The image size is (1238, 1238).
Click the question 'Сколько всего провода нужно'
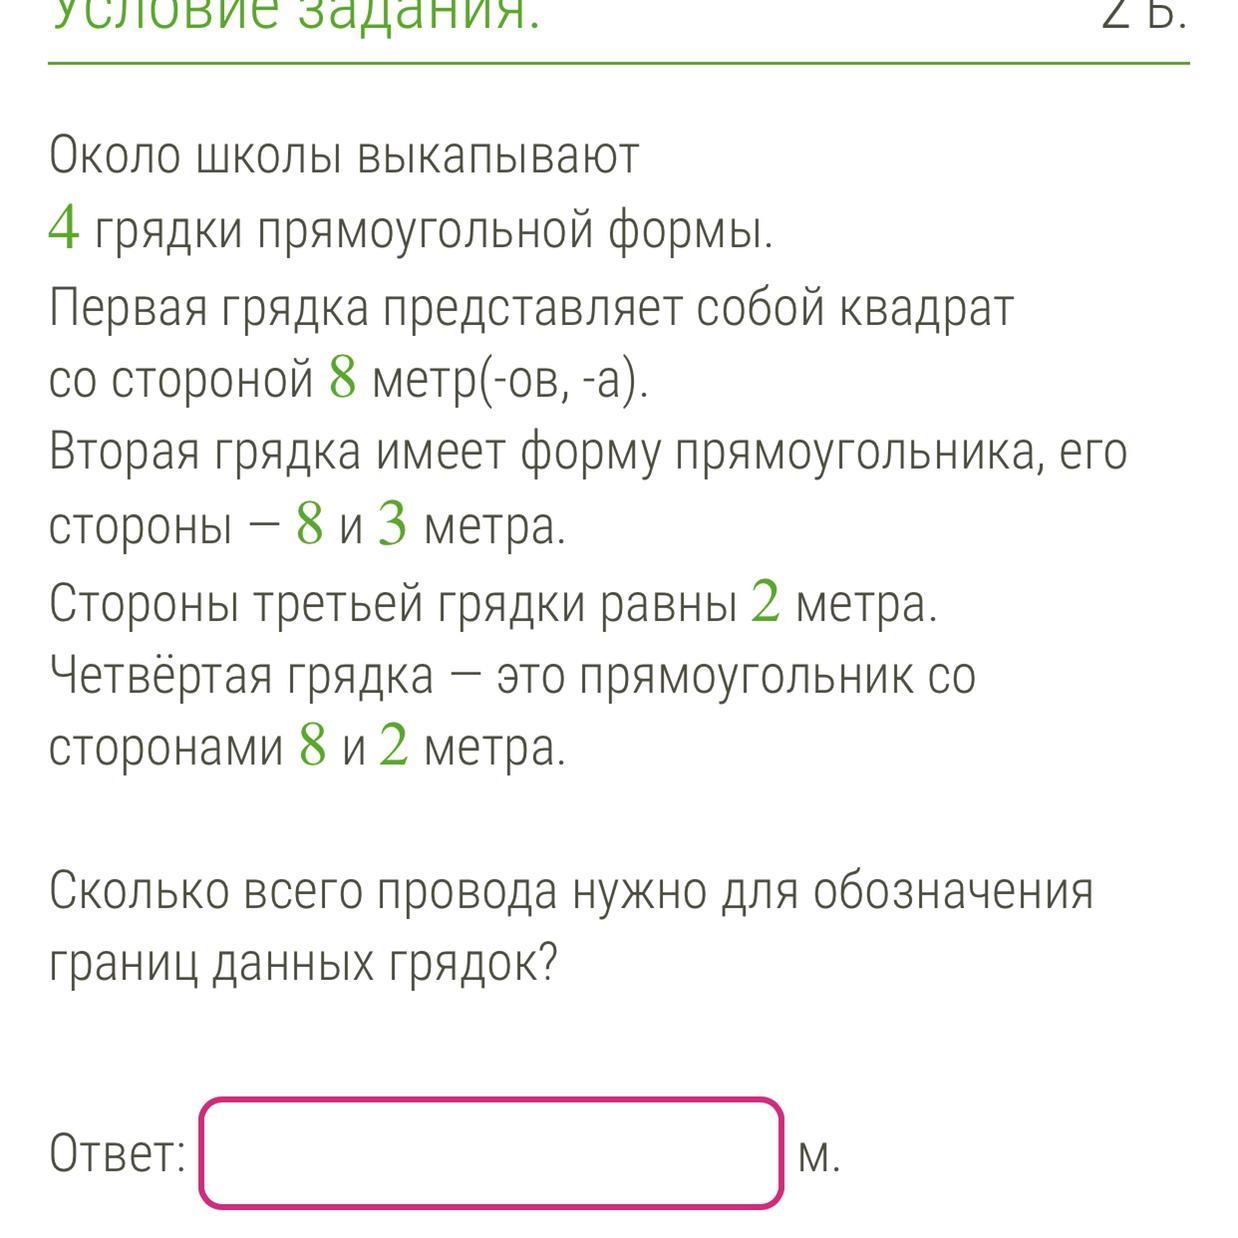click(x=571, y=892)
